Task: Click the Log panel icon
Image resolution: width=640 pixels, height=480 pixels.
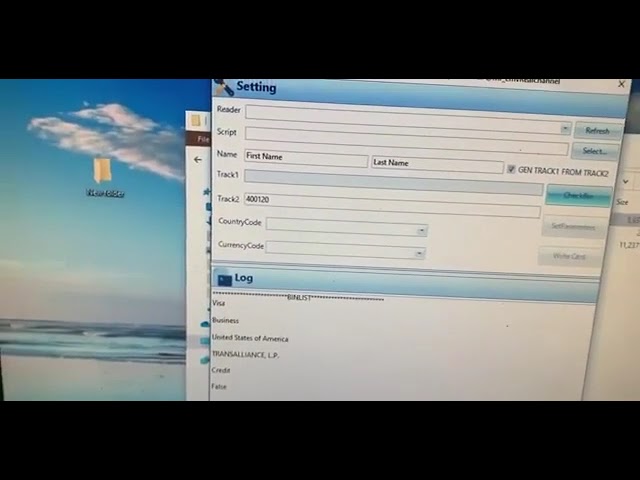Action: [224, 279]
